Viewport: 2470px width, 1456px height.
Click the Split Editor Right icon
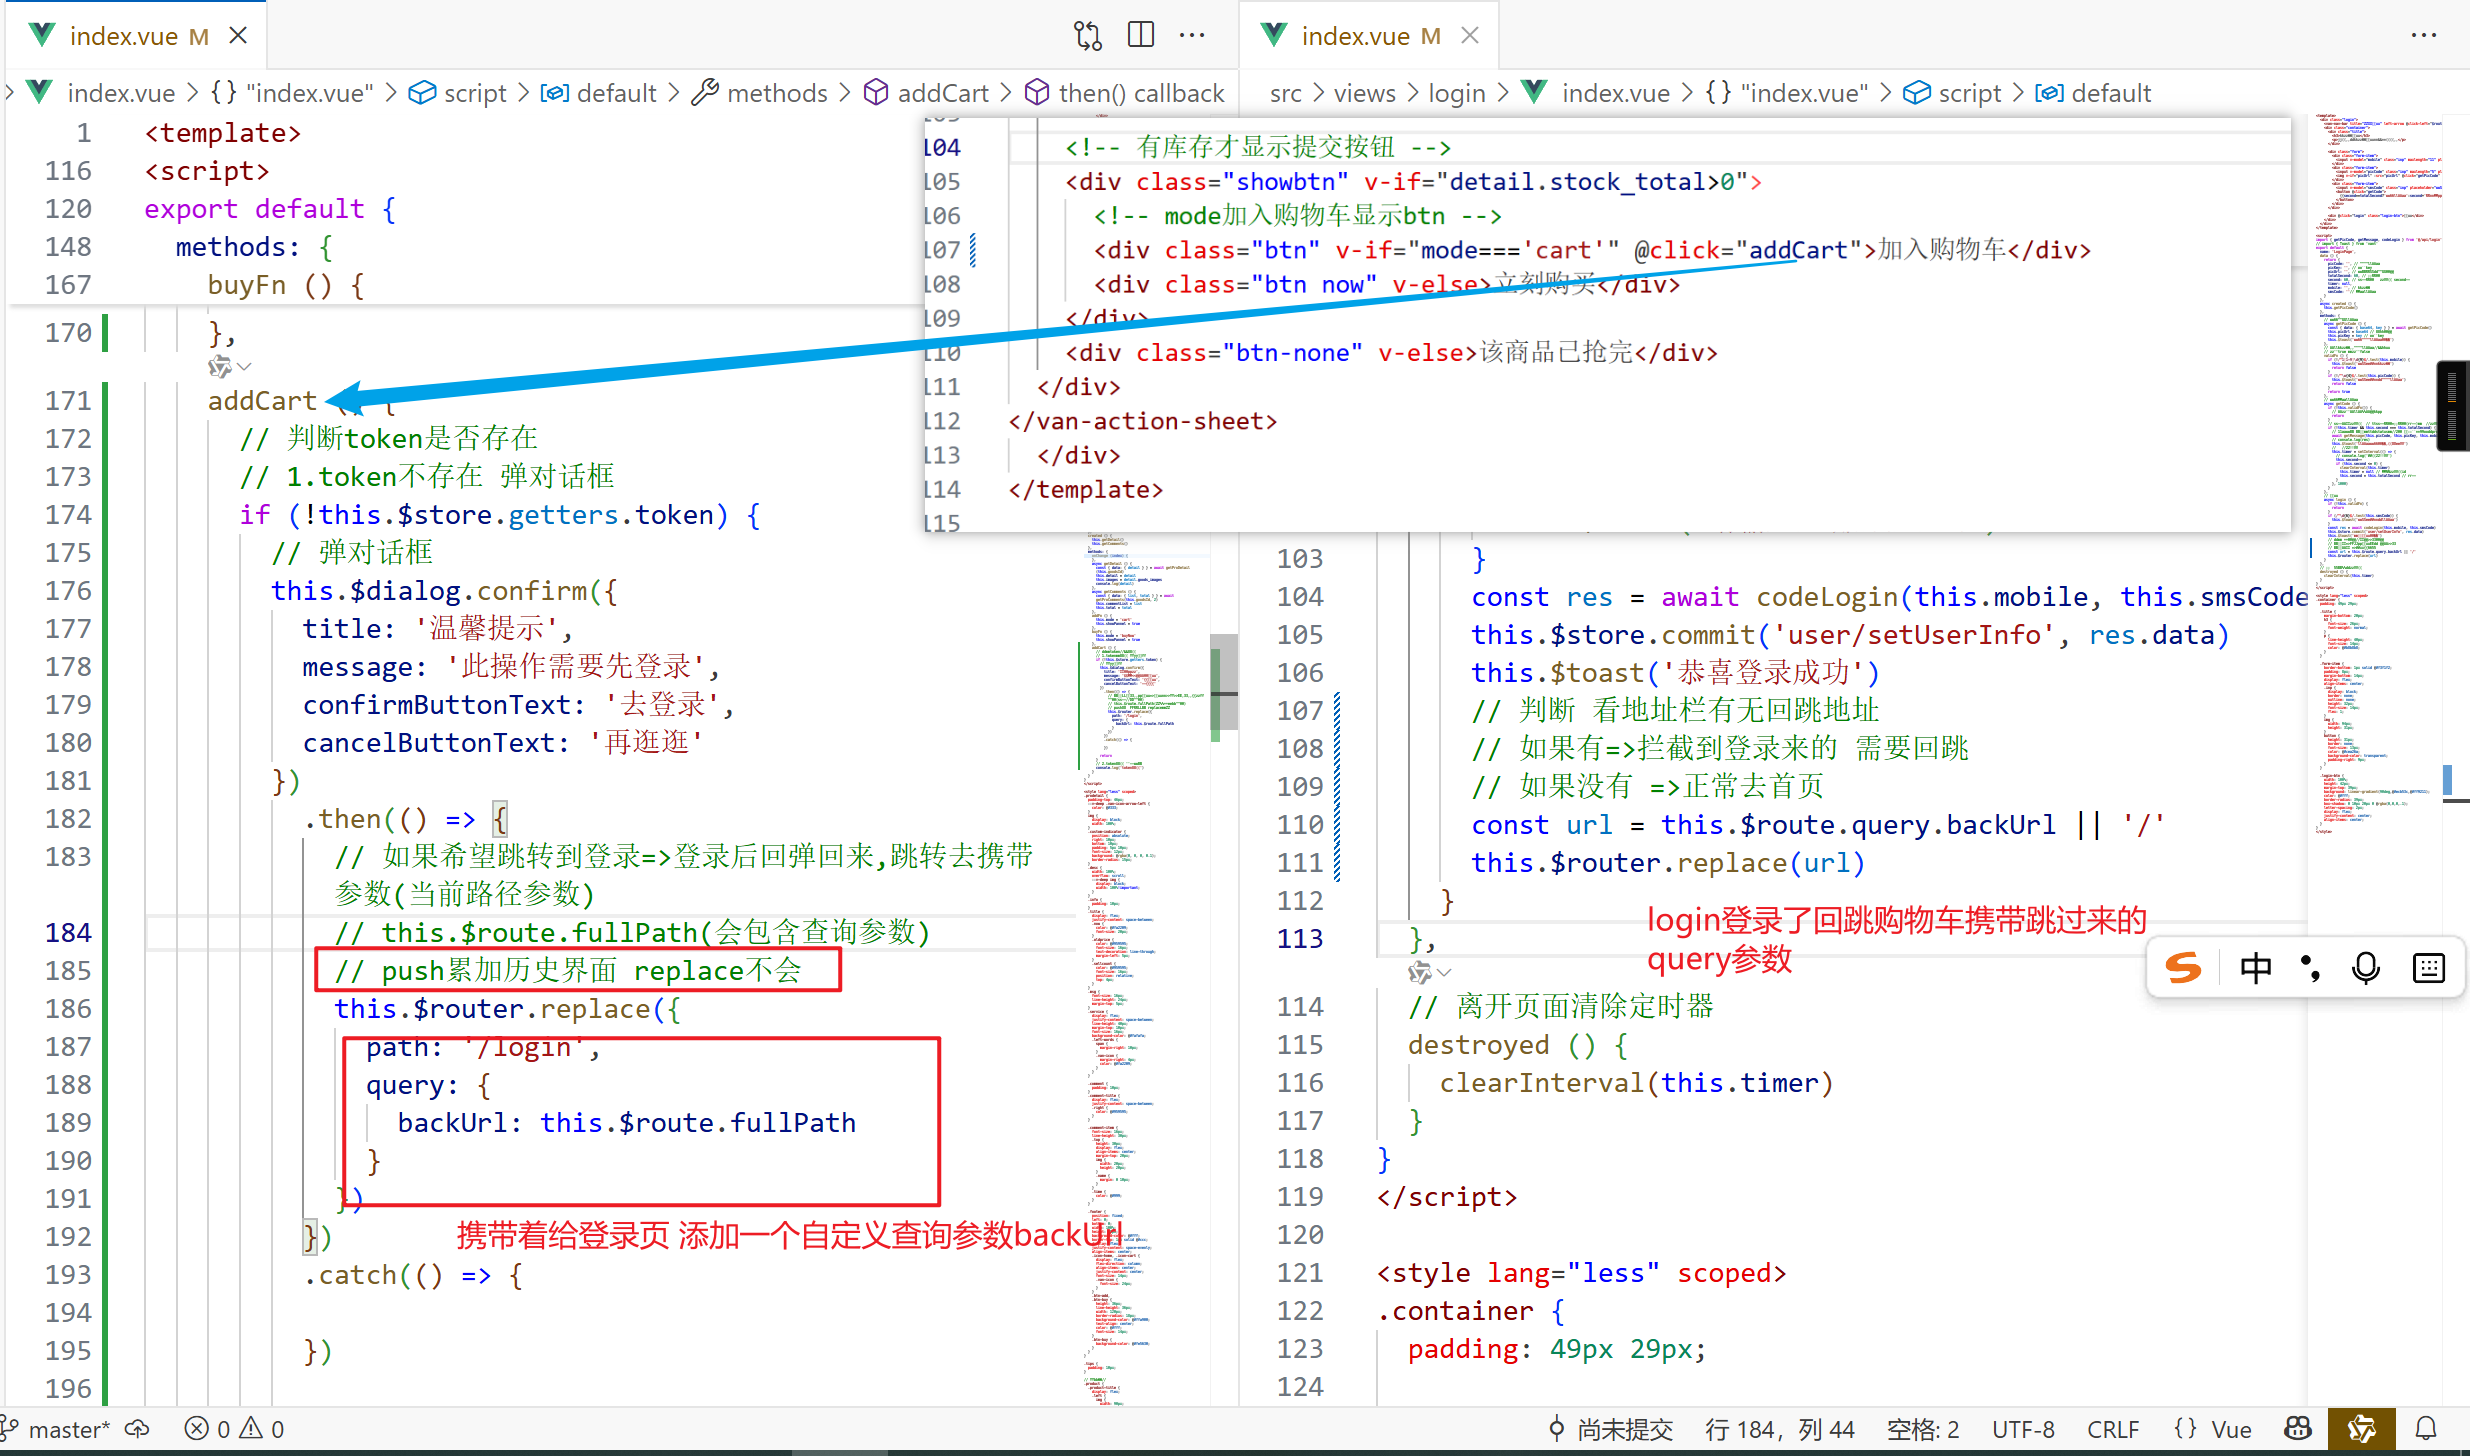click(x=1140, y=36)
